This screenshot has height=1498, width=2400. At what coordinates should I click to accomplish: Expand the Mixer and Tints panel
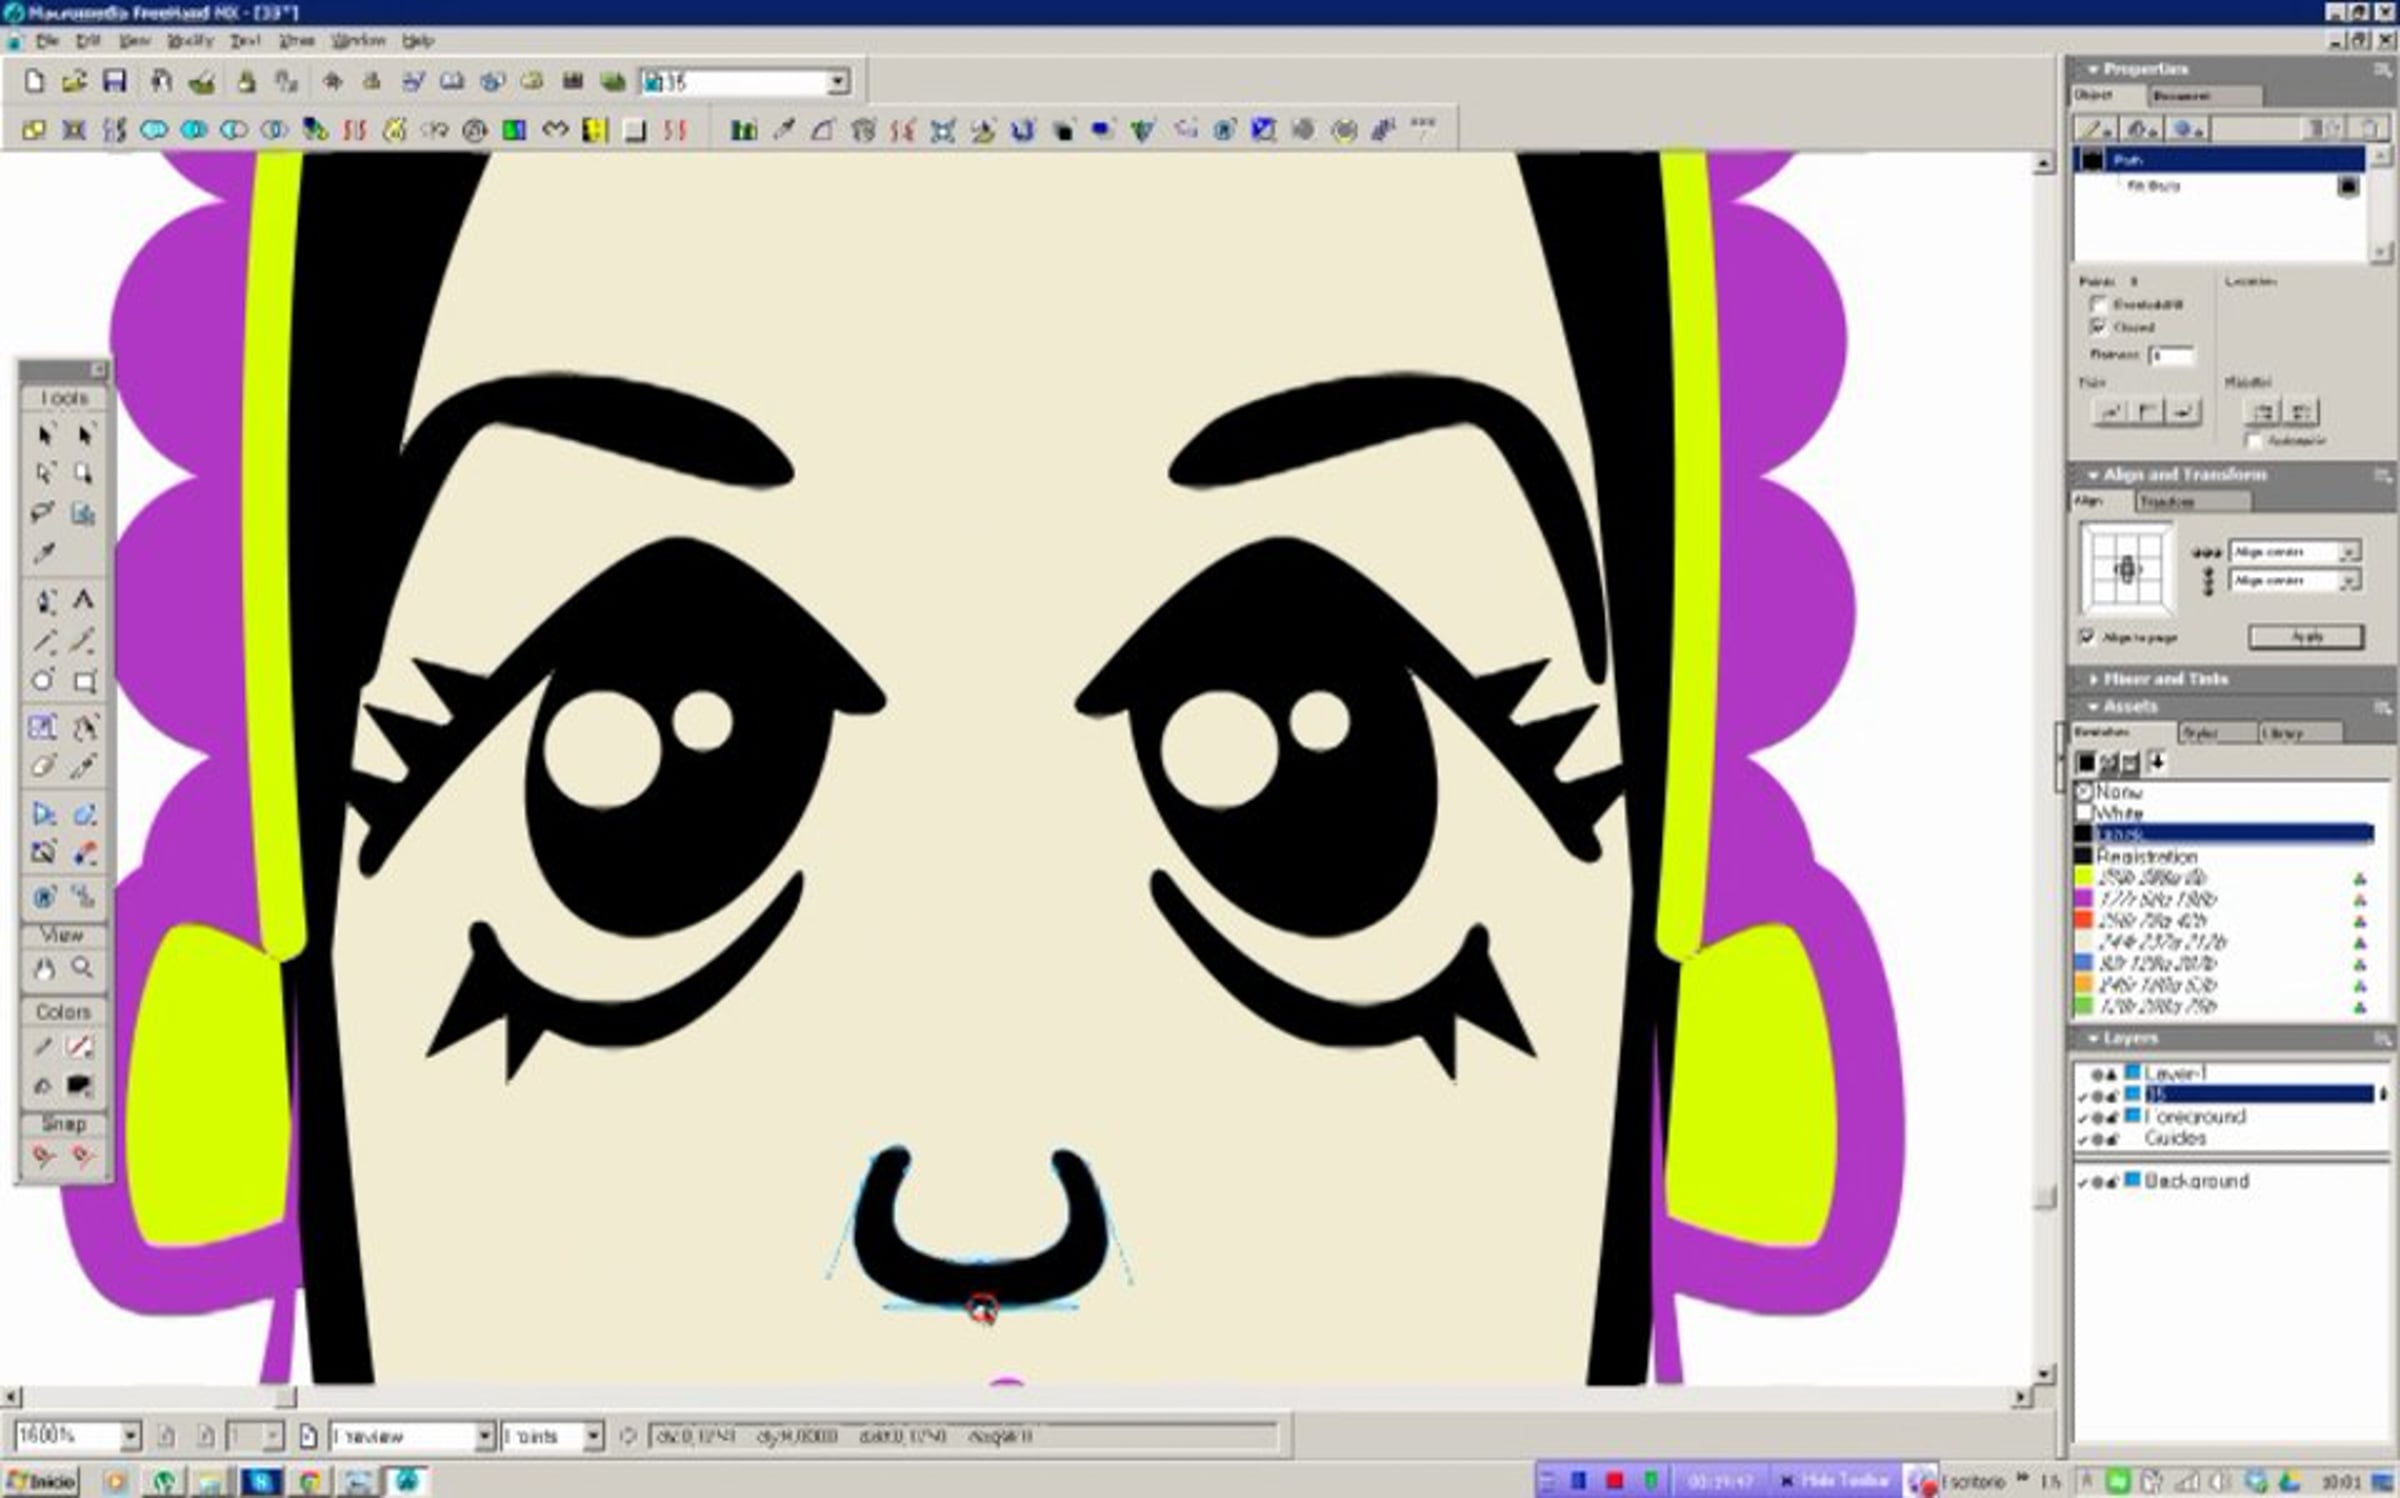[x=2164, y=679]
